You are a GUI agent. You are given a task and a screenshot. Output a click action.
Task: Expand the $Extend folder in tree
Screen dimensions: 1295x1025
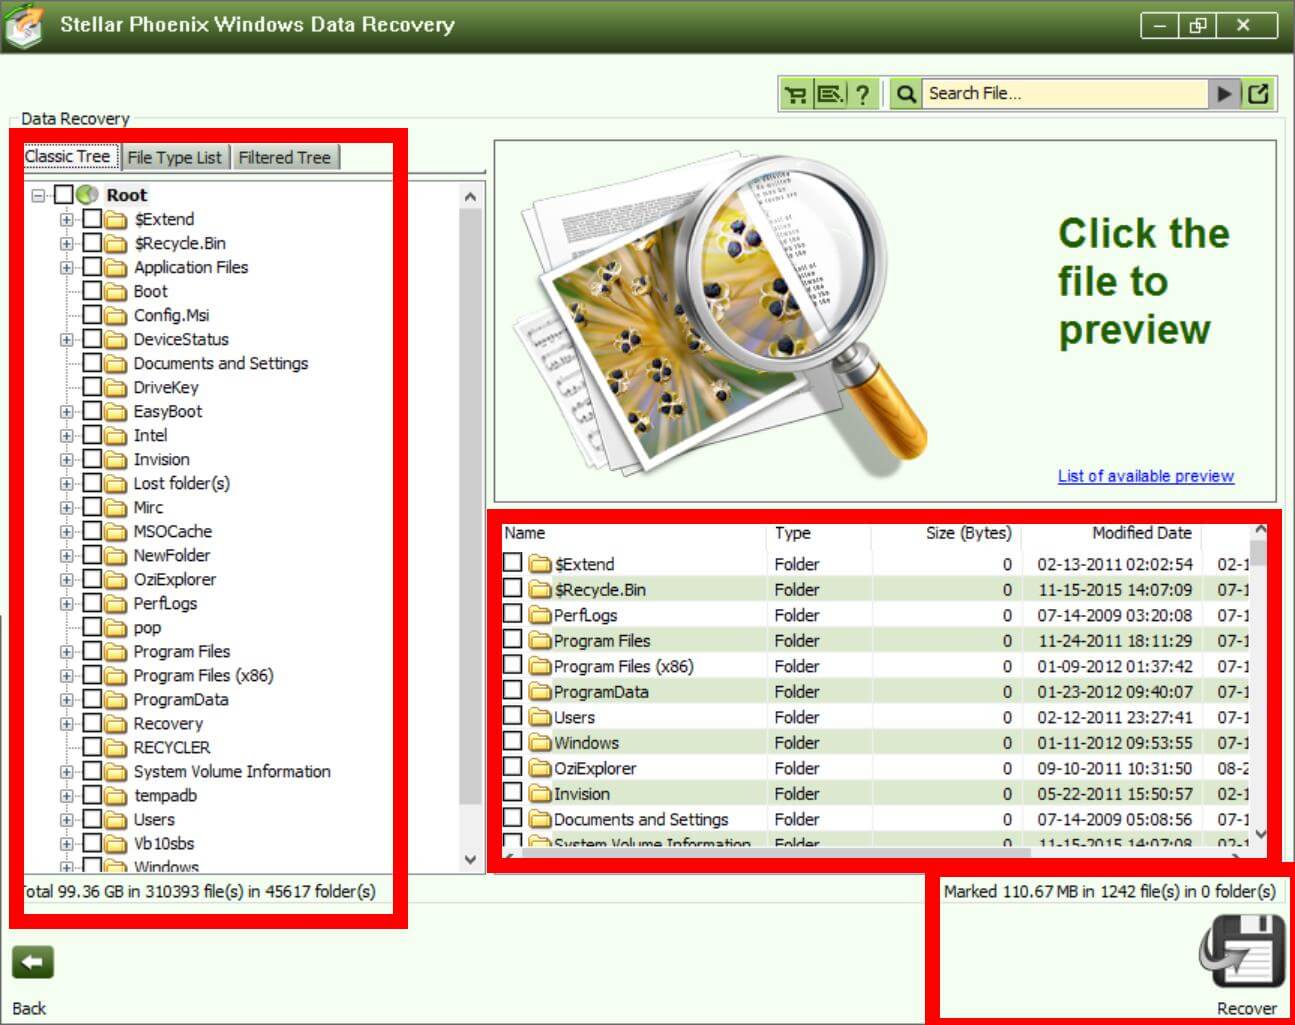[66, 219]
